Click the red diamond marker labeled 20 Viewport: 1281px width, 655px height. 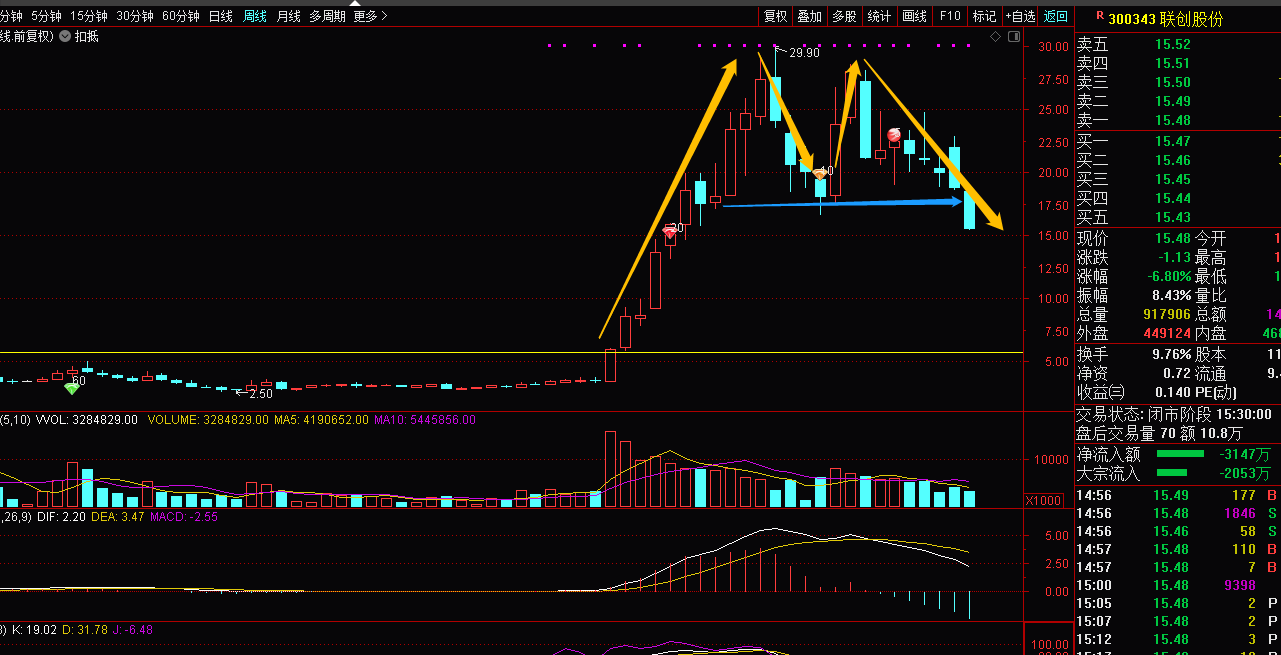(x=670, y=231)
